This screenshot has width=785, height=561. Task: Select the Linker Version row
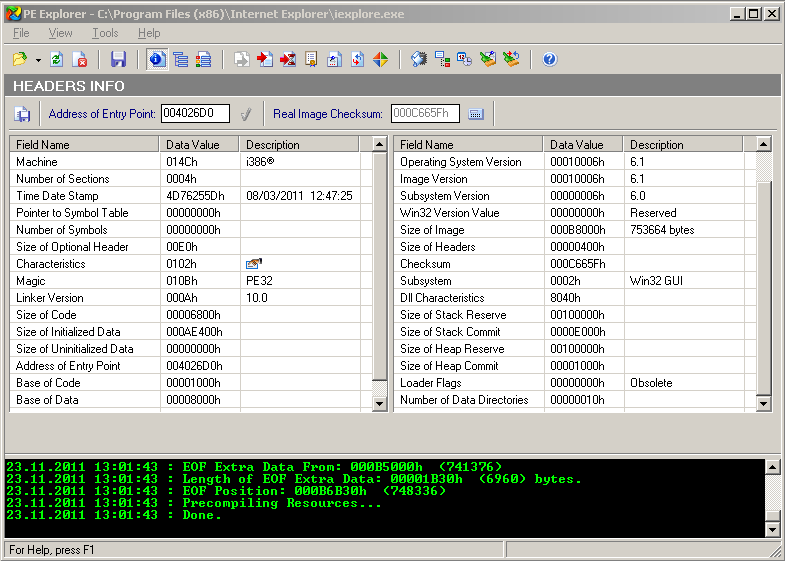tap(191, 298)
